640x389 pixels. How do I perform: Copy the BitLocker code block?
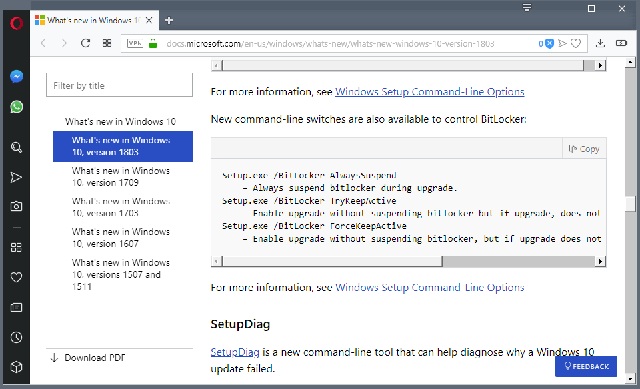pos(584,149)
